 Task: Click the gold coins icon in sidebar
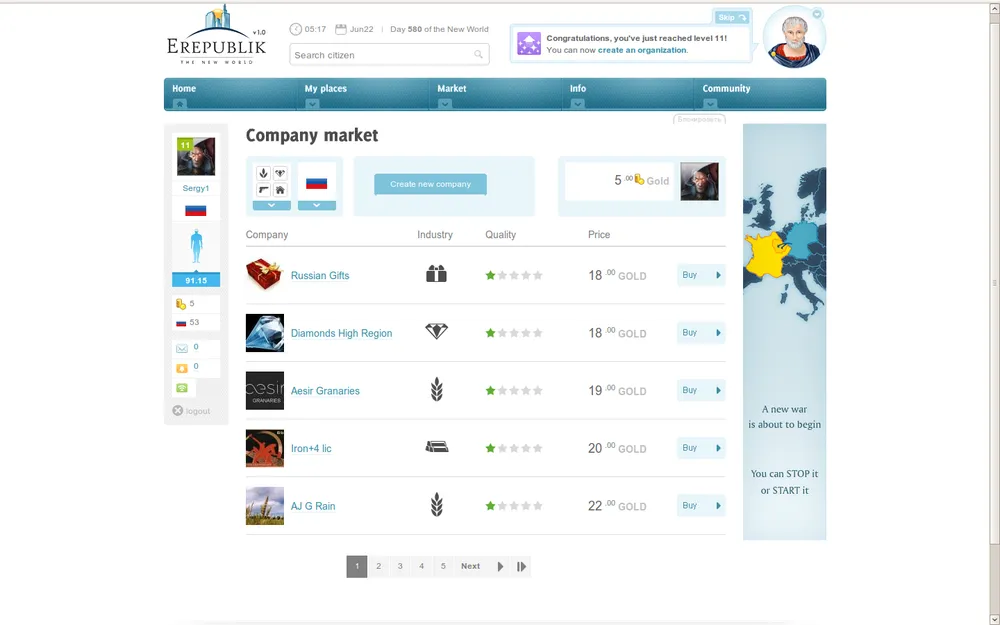coord(181,304)
